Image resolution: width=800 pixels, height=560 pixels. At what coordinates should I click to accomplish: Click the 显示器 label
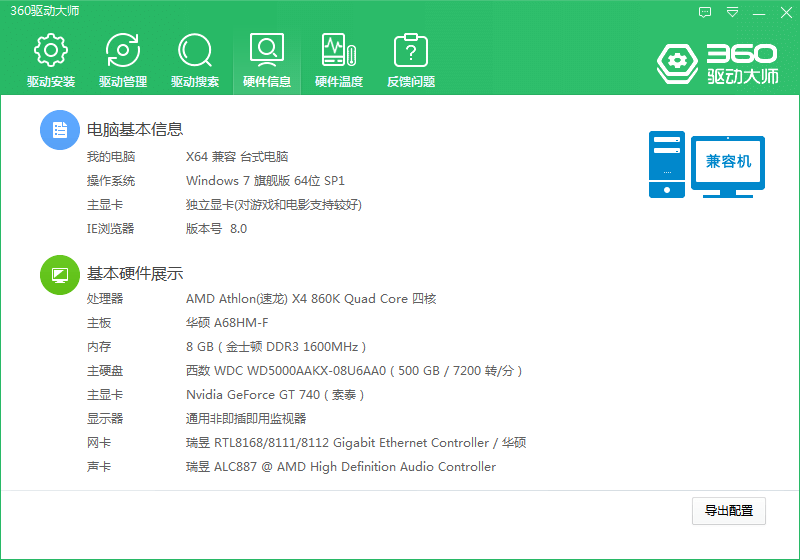coord(105,419)
